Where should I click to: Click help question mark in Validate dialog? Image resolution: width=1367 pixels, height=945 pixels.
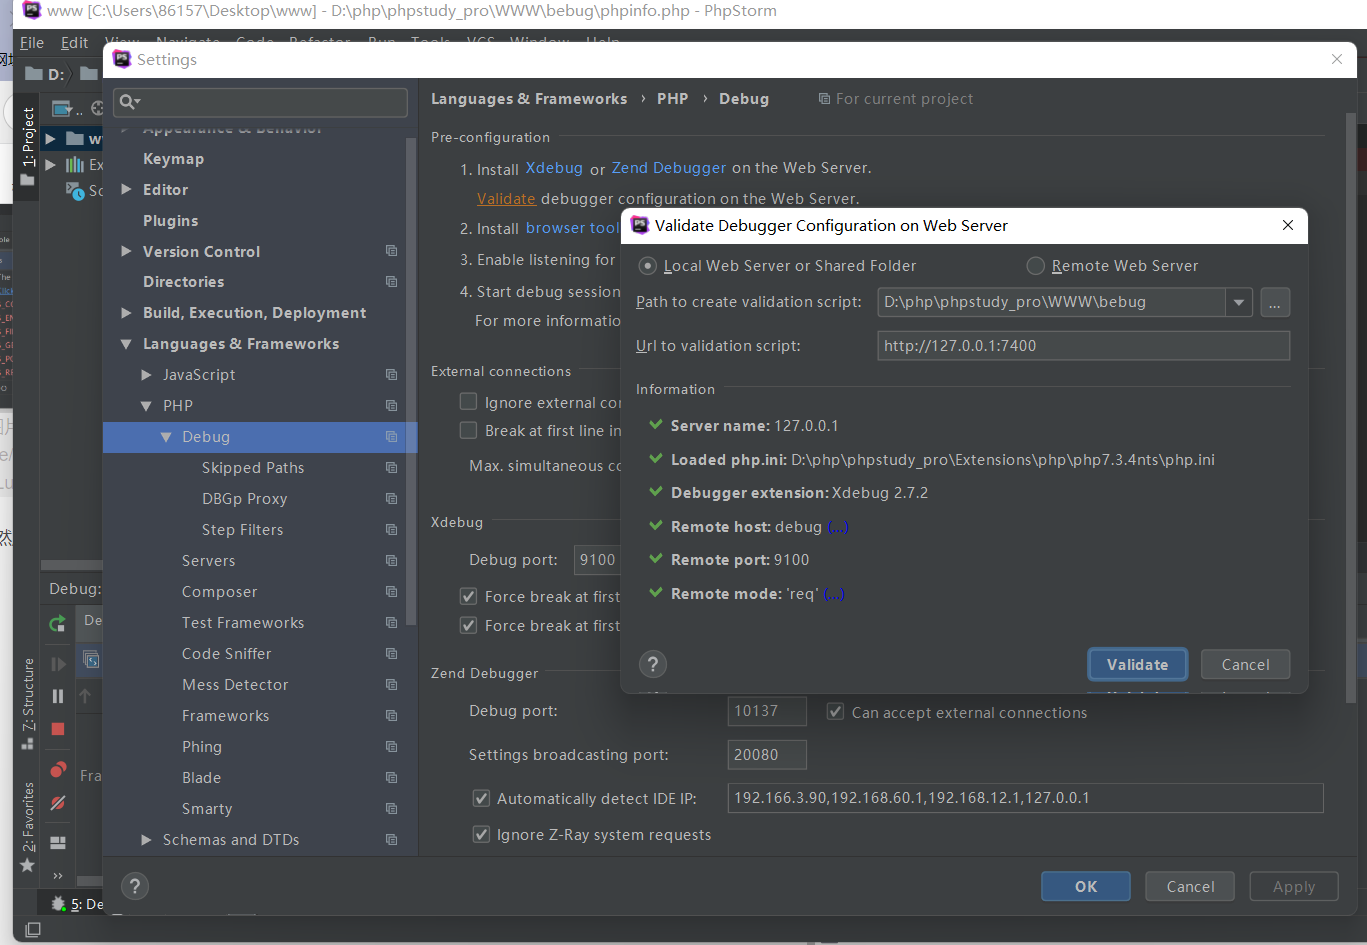[653, 664]
